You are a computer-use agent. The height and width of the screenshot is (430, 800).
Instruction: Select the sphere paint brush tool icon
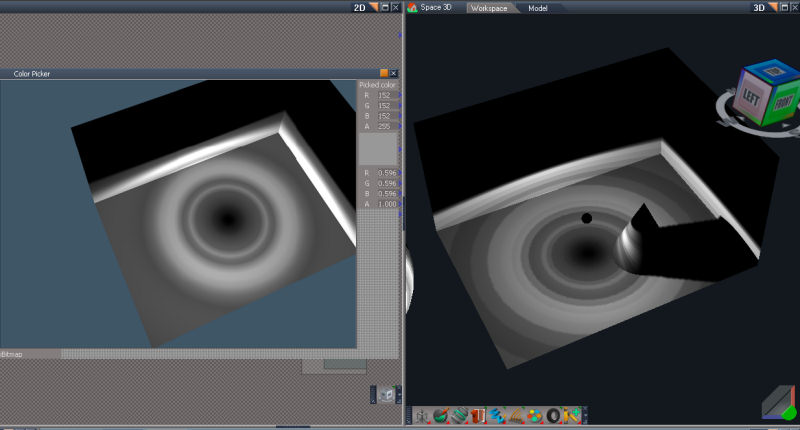441,416
